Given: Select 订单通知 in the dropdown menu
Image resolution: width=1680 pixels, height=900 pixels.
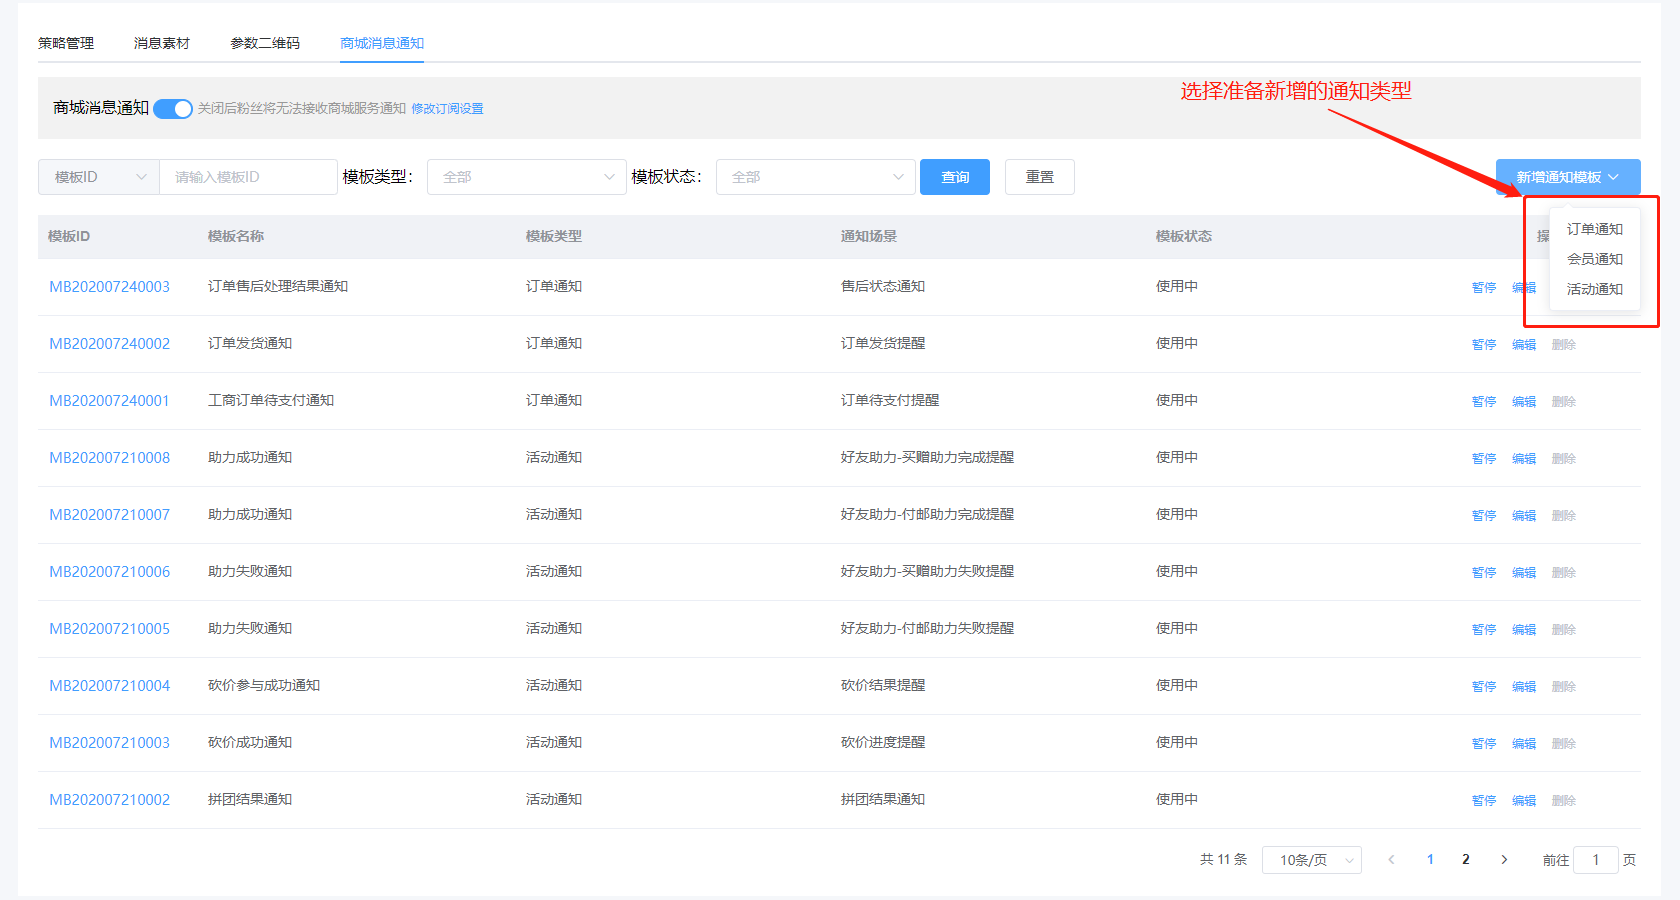Looking at the screenshot, I should [x=1594, y=229].
